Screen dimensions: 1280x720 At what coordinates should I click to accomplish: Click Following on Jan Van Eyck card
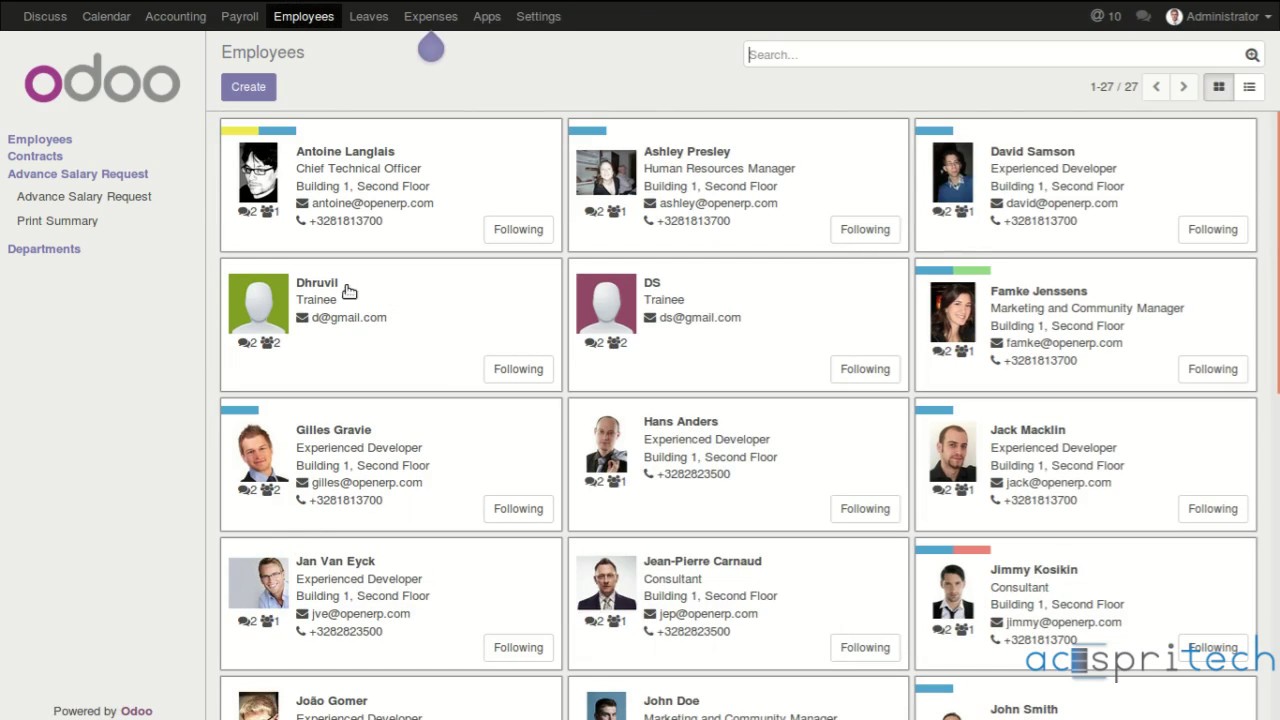point(518,647)
